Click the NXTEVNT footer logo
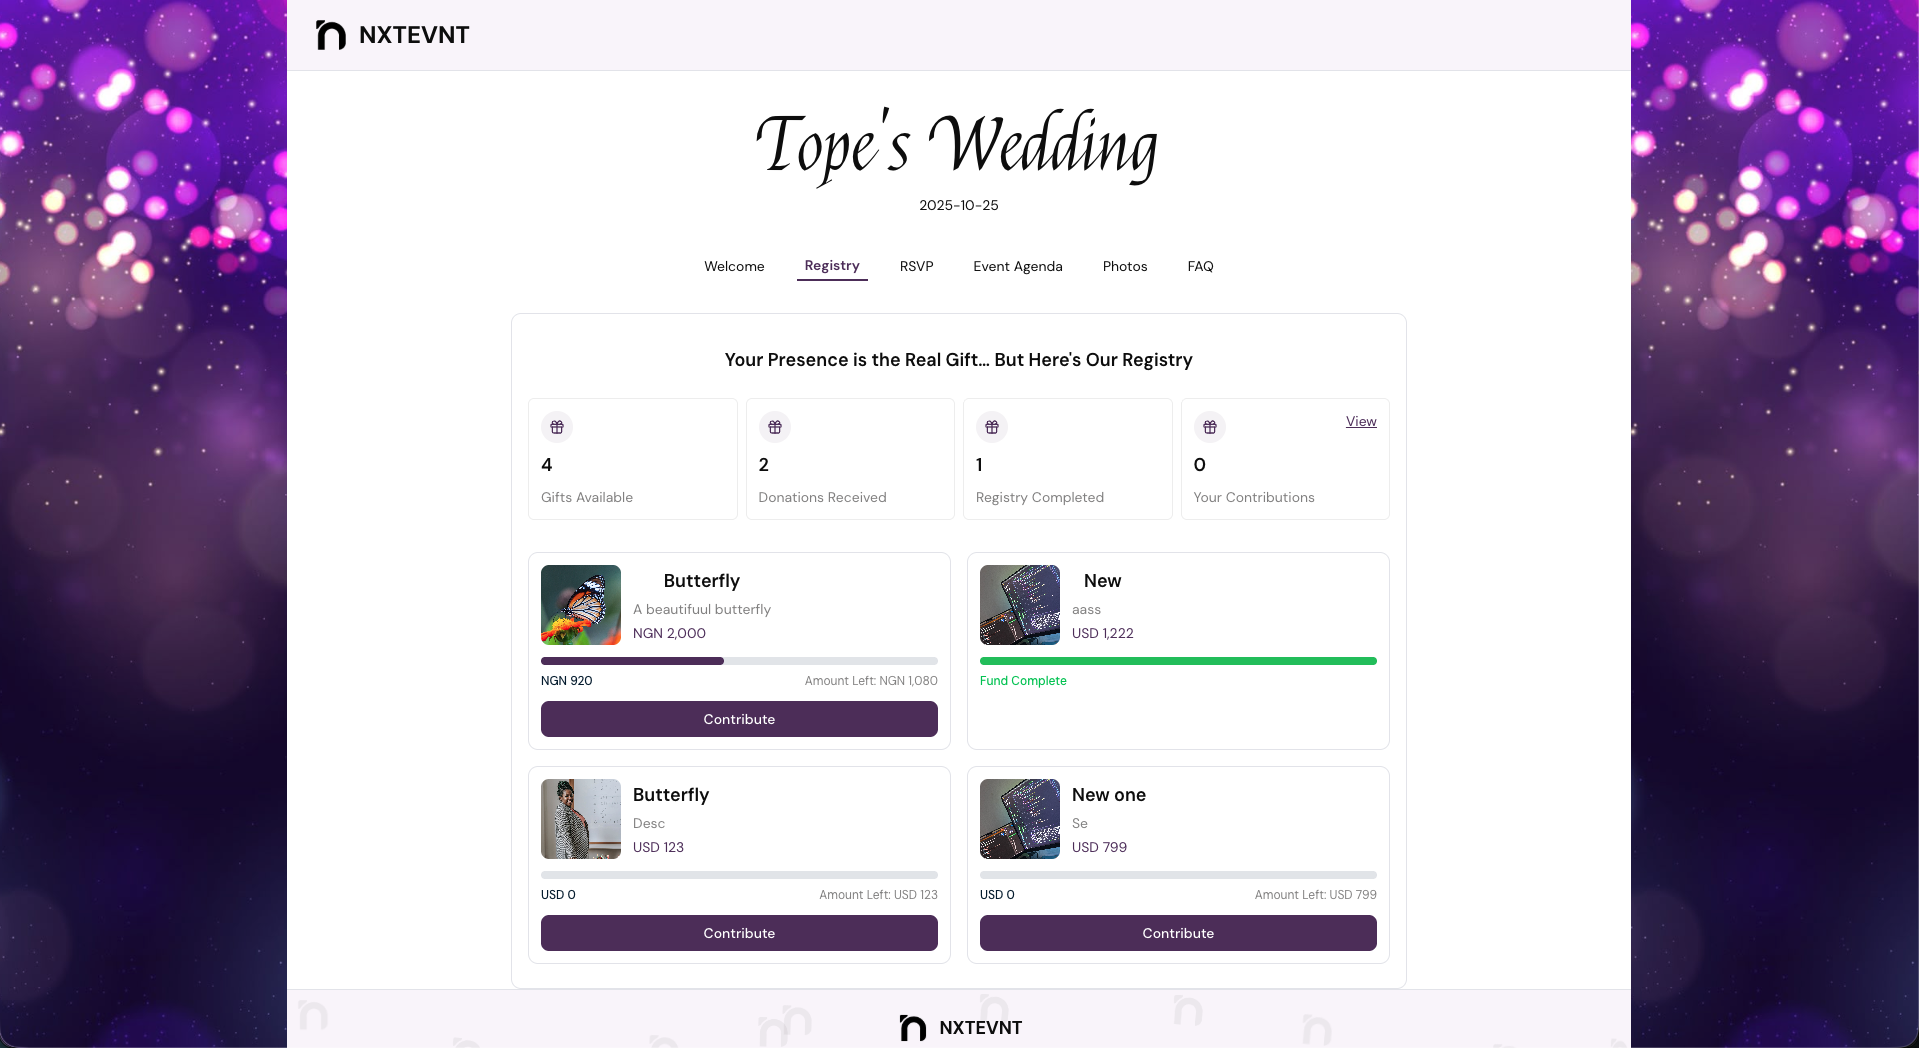The image size is (1919, 1048). point(960,1027)
